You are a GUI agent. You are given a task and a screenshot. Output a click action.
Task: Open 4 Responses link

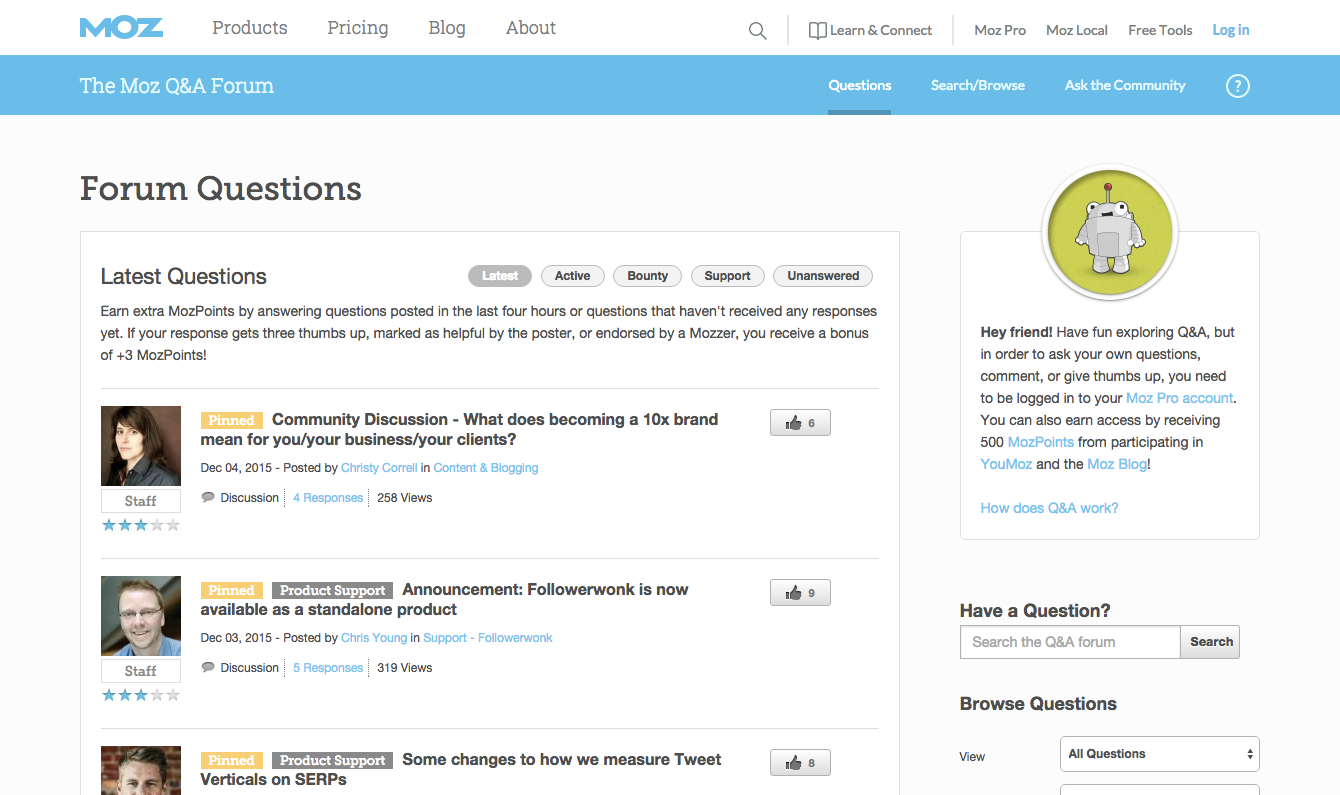coord(328,498)
